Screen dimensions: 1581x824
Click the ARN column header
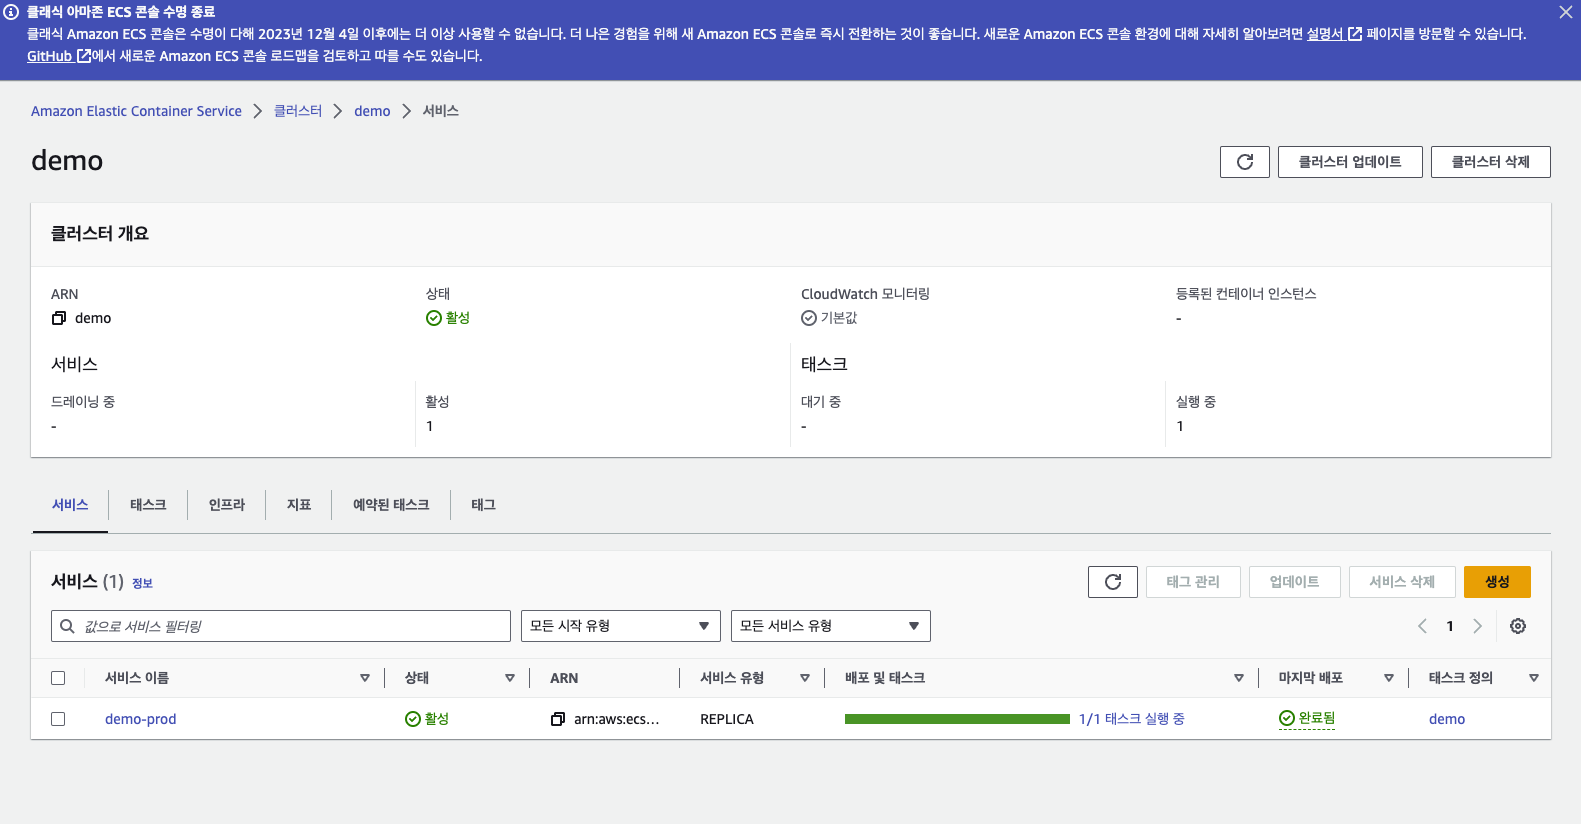(x=564, y=678)
